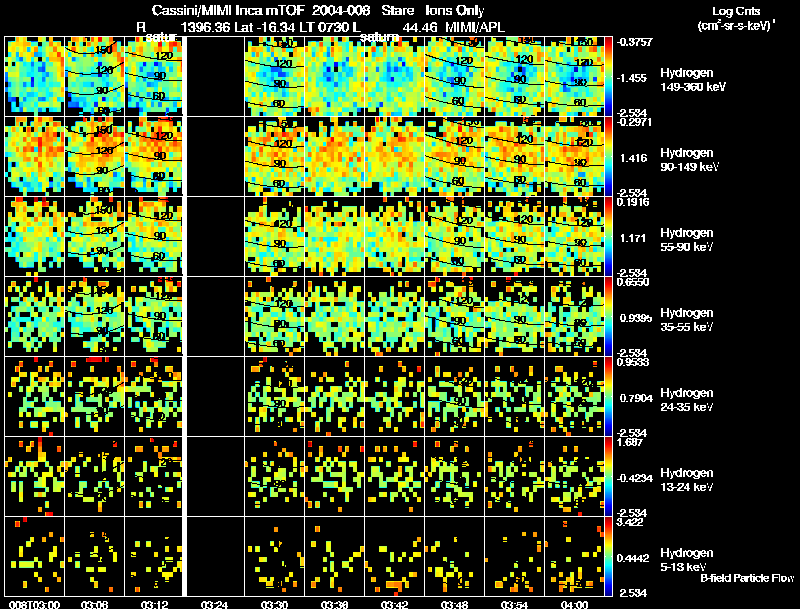This screenshot has width=800, height=609.
Task: Click the -0.2971 color scale value
Action: [634, 122]
